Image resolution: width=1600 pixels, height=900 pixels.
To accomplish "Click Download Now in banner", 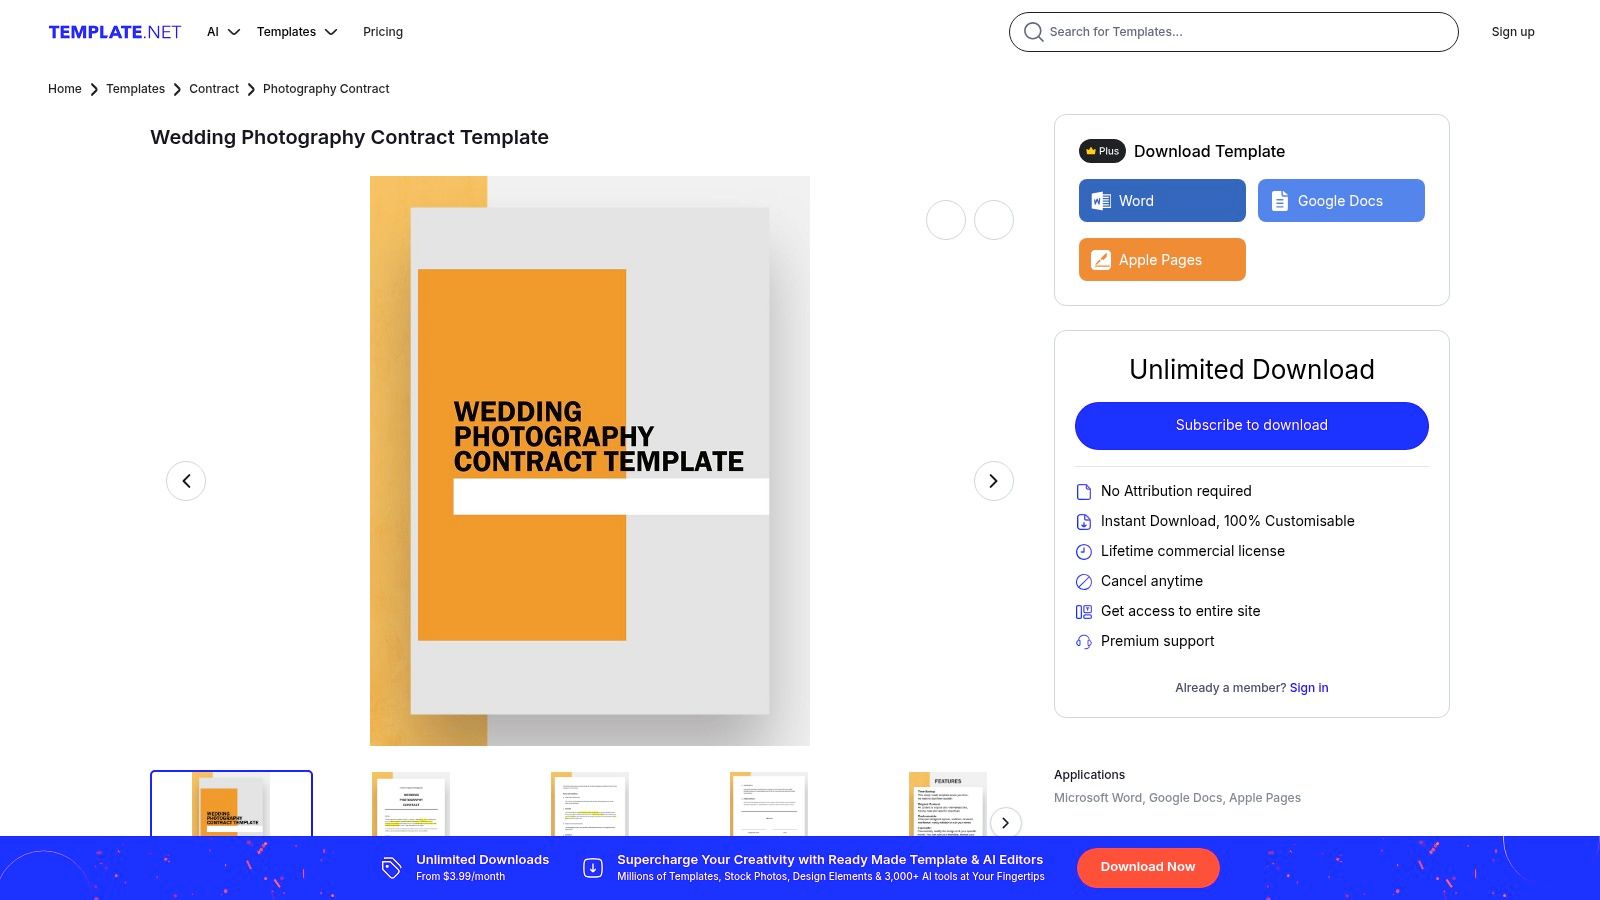I will click(1147, 867).
